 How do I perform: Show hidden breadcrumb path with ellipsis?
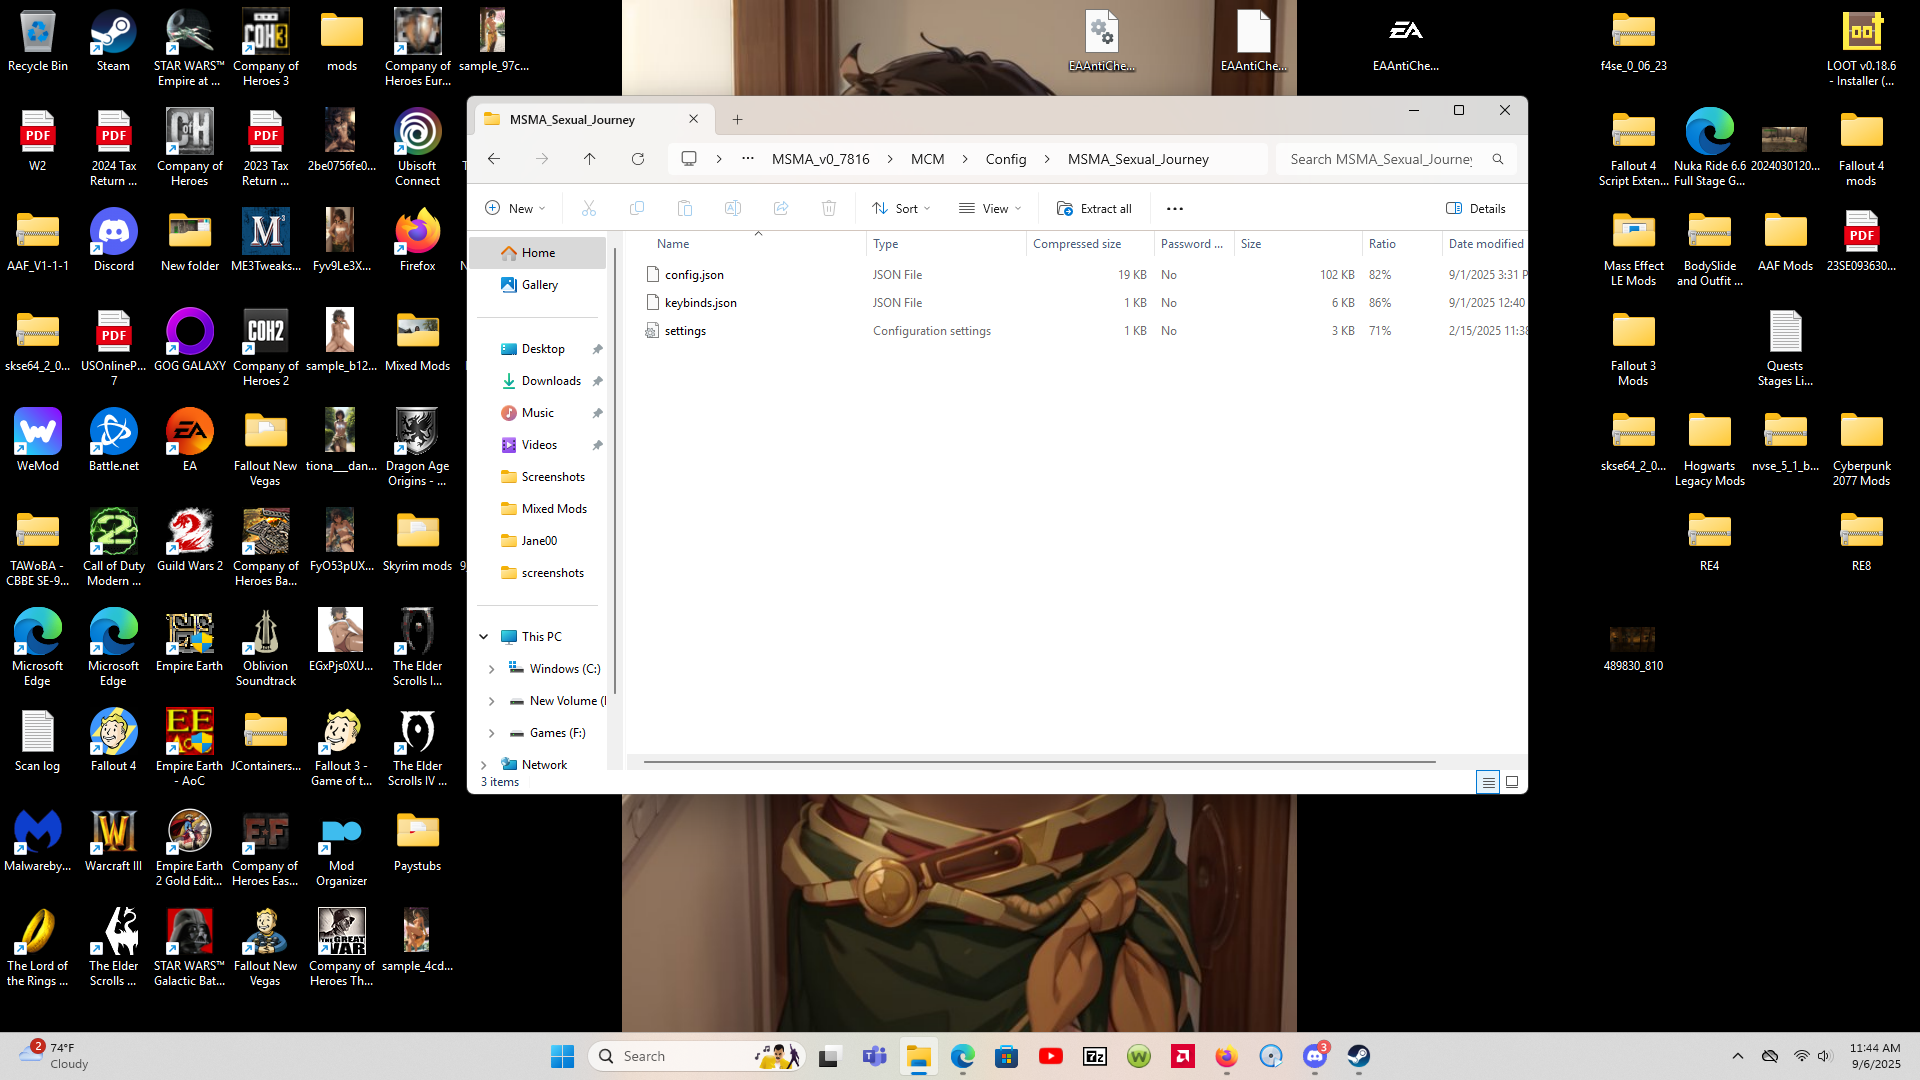pos(748,159)
